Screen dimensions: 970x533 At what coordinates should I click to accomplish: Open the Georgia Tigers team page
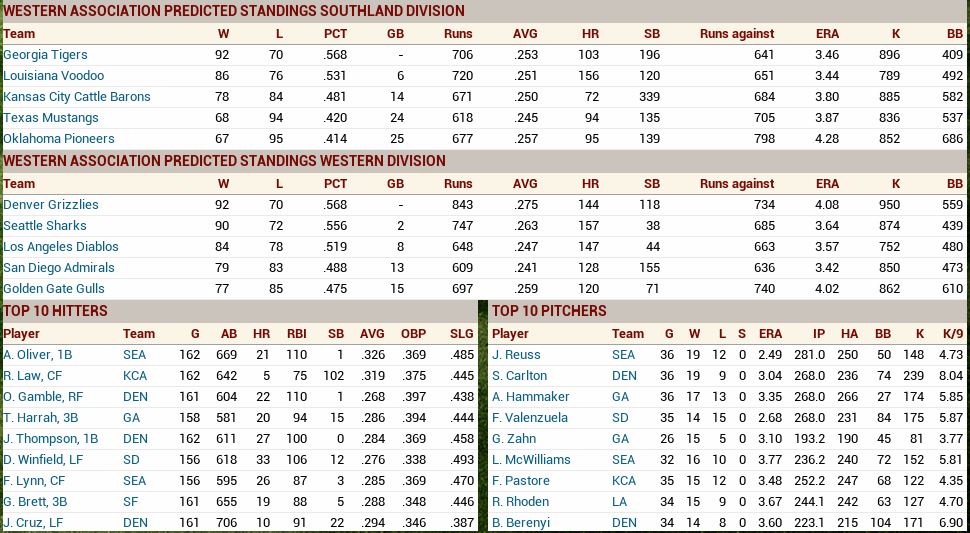coord(45,55)
